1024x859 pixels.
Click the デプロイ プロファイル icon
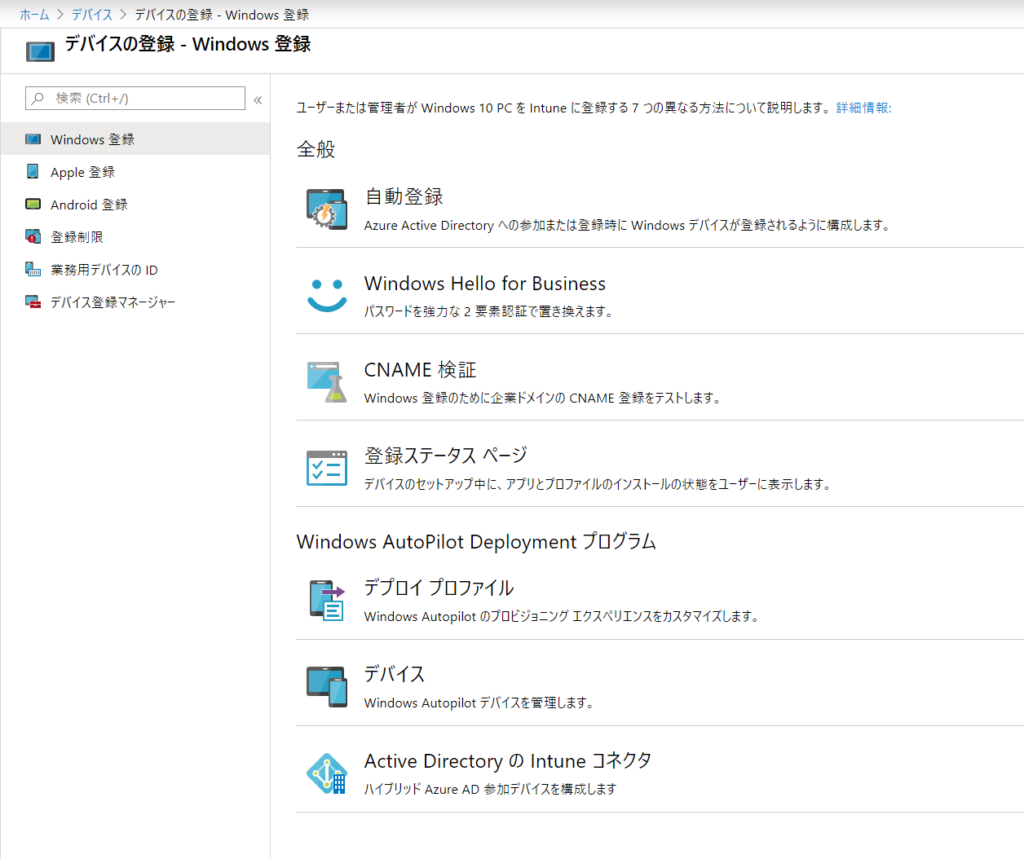327,600
